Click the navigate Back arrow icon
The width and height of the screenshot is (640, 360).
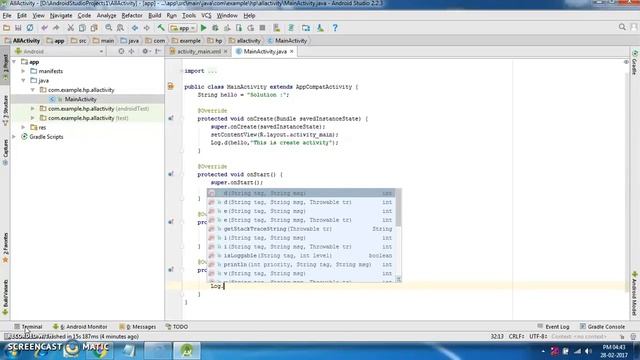(135, 28)
